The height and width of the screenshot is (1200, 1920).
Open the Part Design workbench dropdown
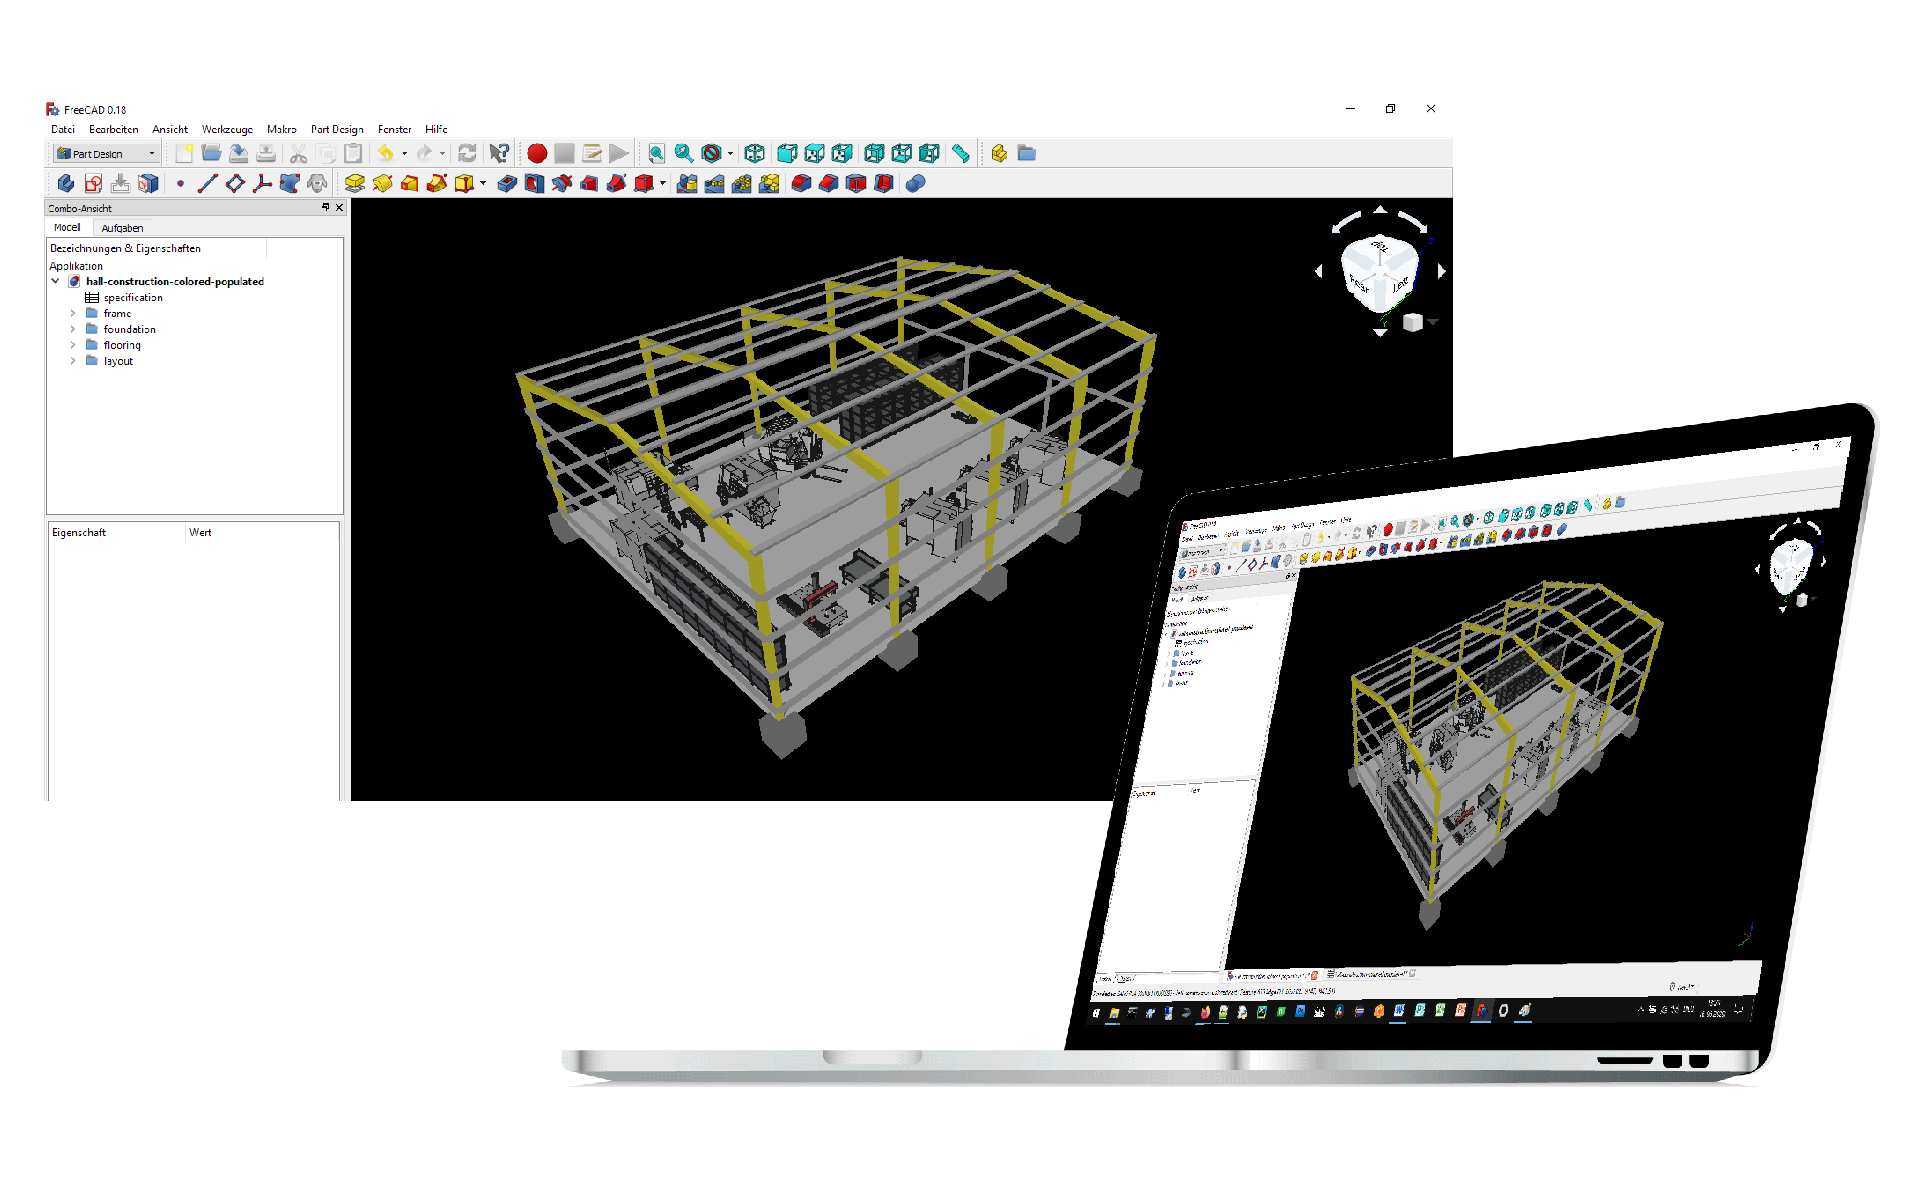click(105, 154)
